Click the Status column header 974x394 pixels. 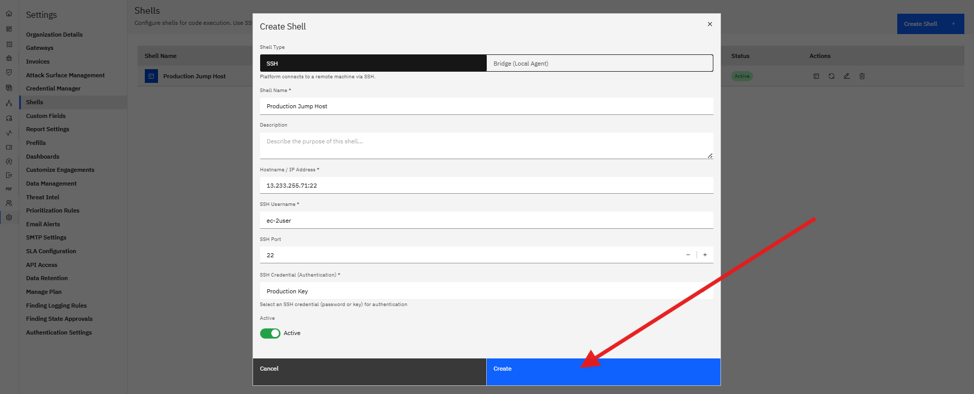(x=740, y=56)
